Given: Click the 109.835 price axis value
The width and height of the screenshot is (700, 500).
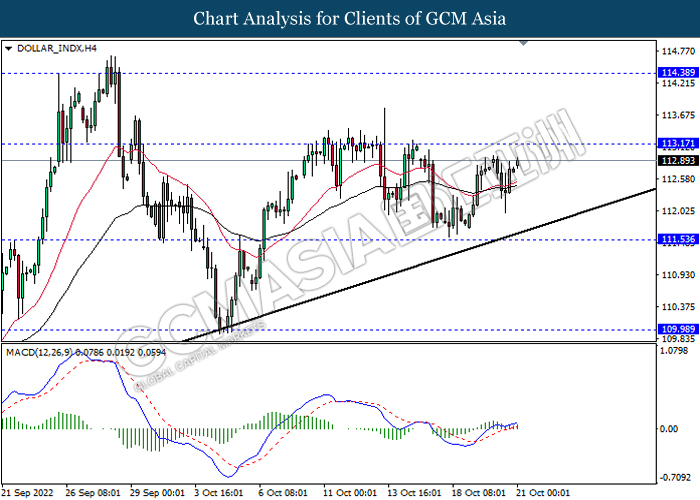Looking at the screenshot, I should tap(678, 338).
